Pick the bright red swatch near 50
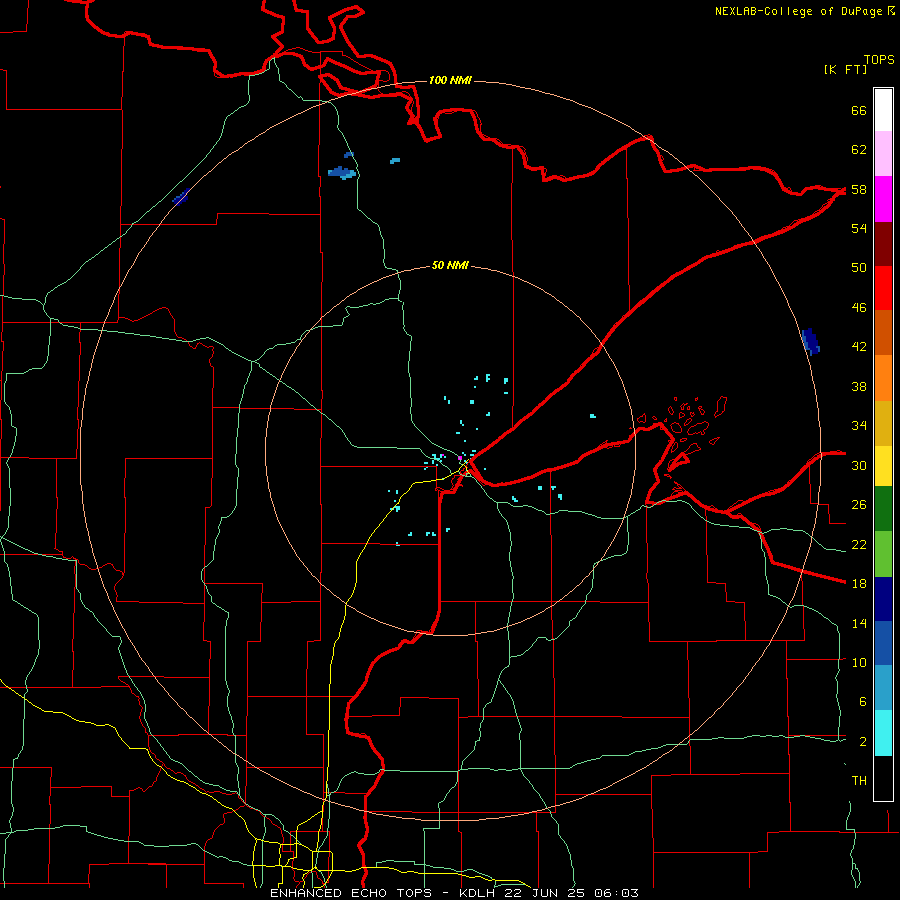The image size is (900, 900). click(883, 288)
